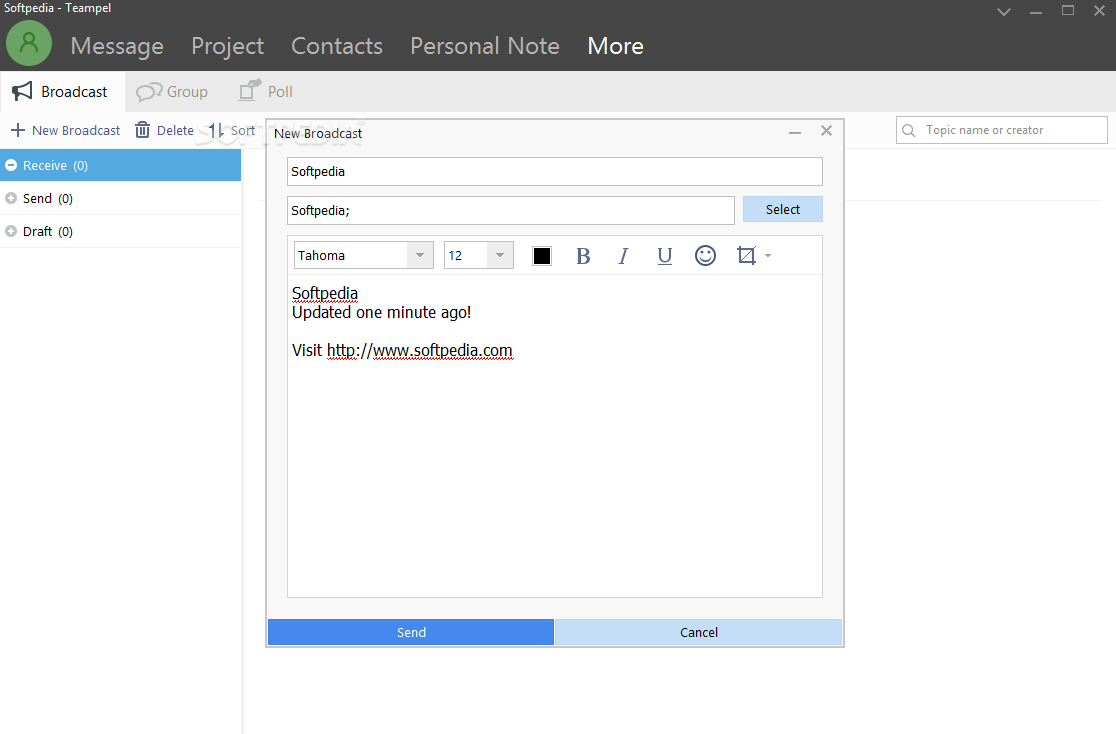Expand the Draft folder
This screenshot has width=1116, height=734.
pos(11,231)
